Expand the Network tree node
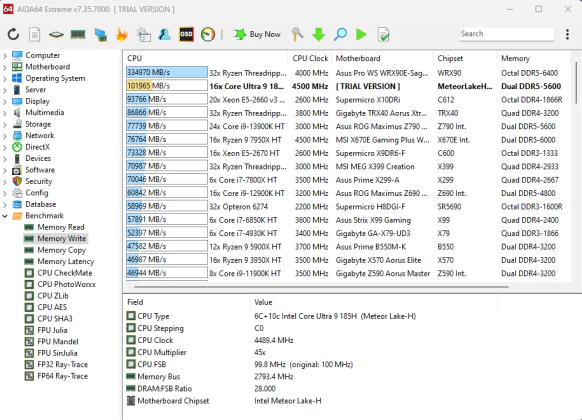This screenshot has height=420, width=582. [5, 136]
